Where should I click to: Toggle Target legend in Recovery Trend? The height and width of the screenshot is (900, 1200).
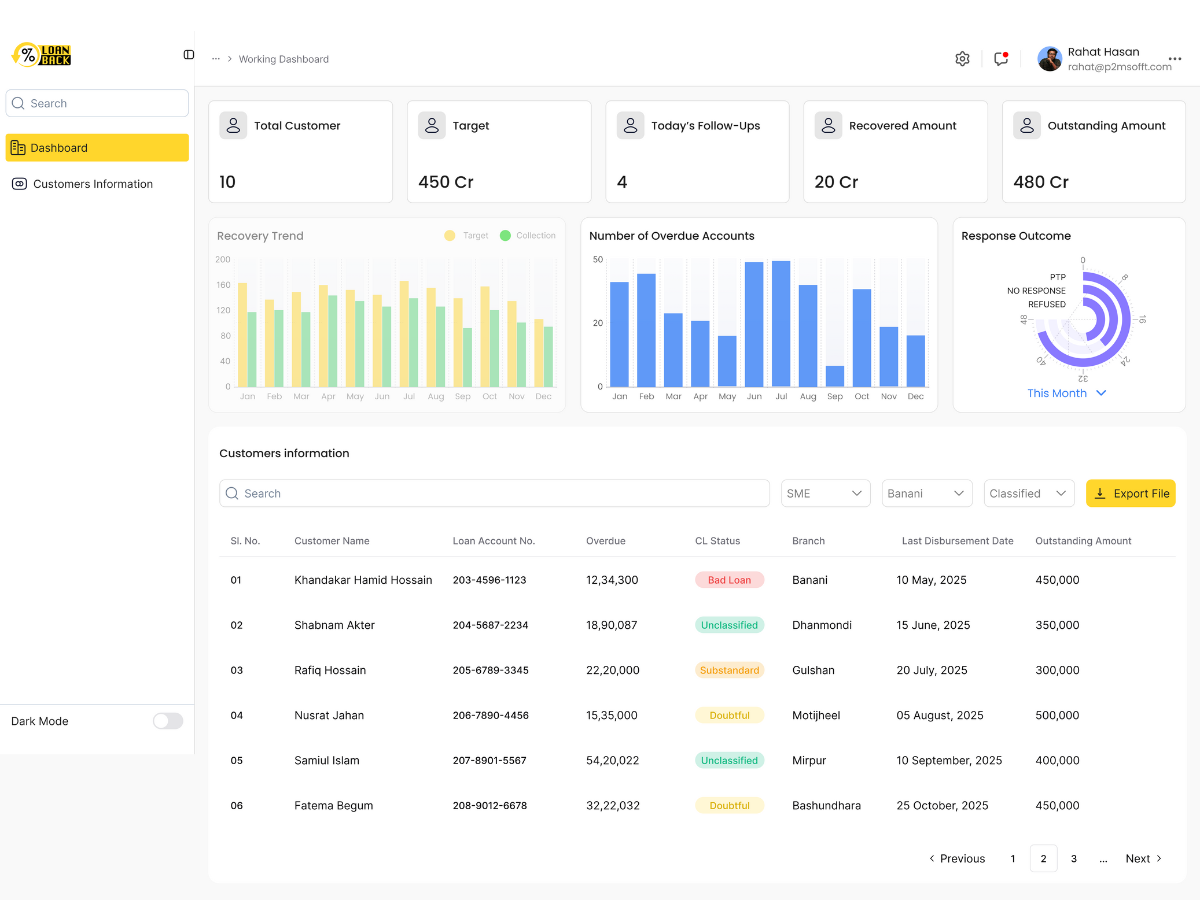coord(466,236)
